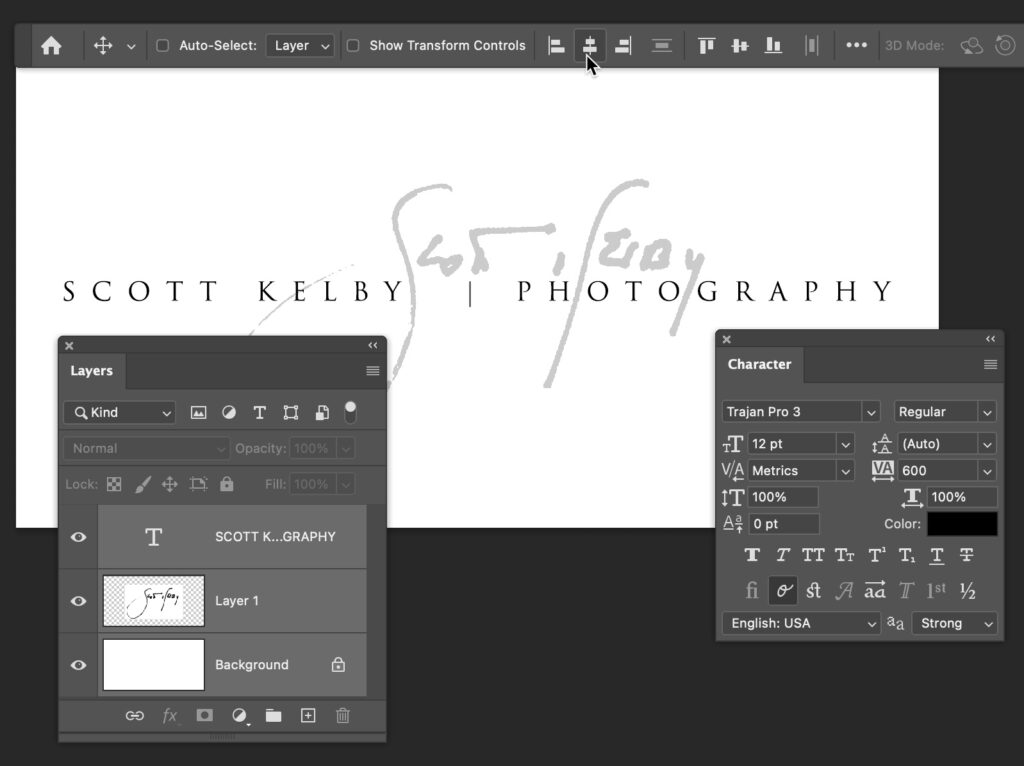Align horizontal centers button
Screen dimensions: 1024x766
click(589, 46)
